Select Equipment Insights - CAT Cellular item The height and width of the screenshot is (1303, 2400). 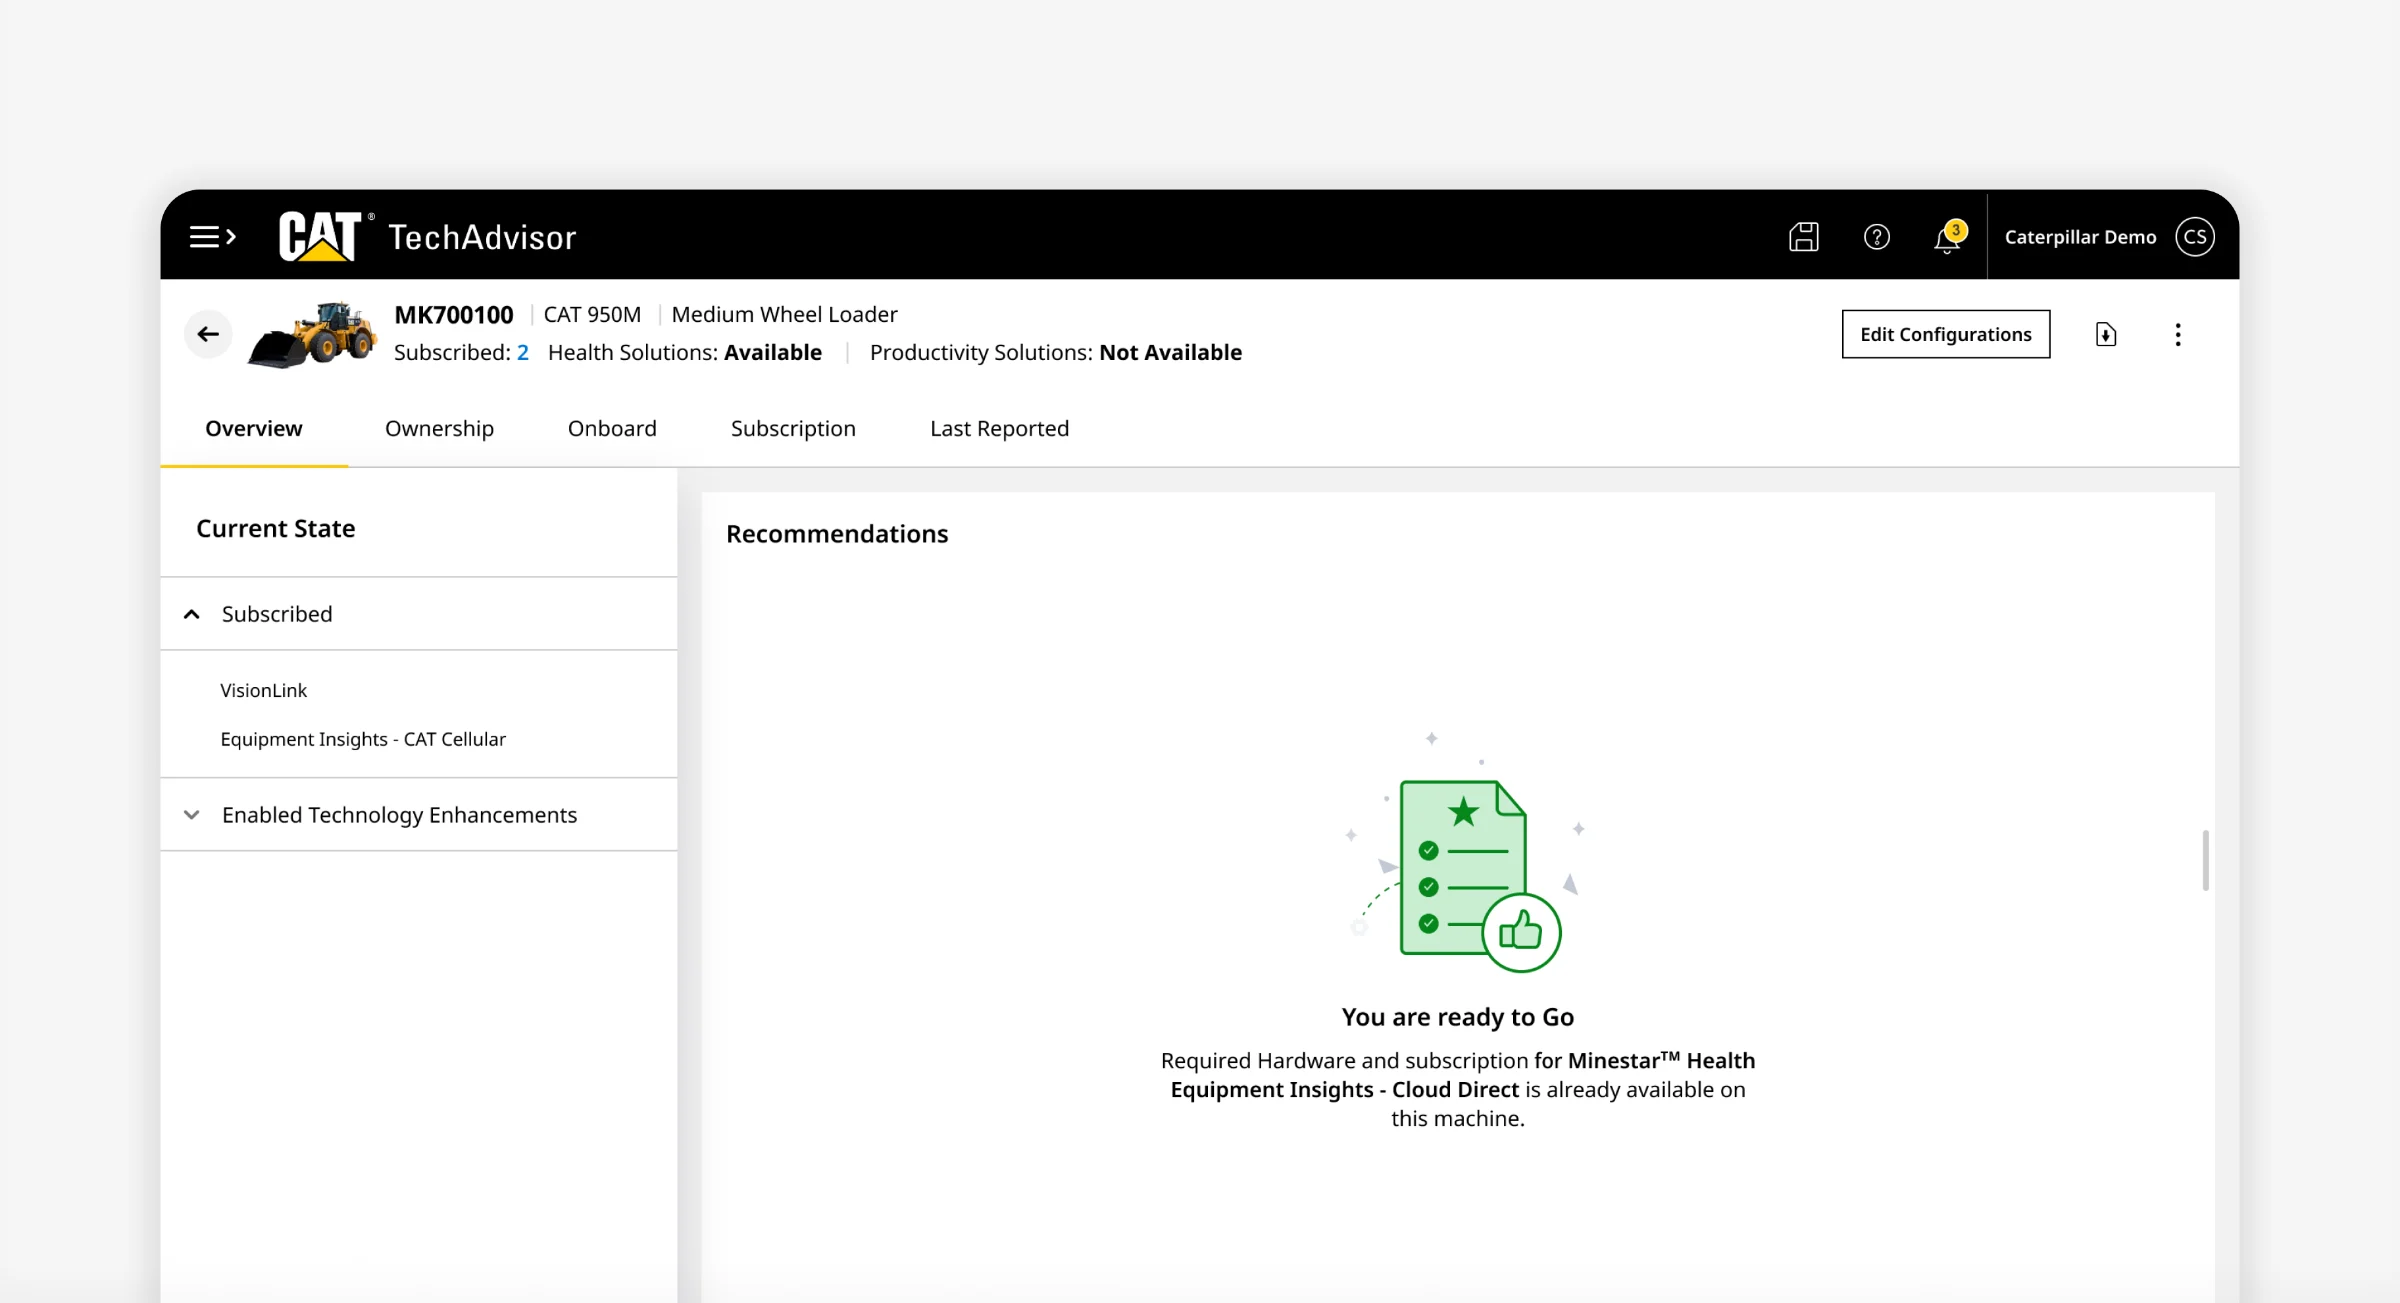tap(363, 739)
